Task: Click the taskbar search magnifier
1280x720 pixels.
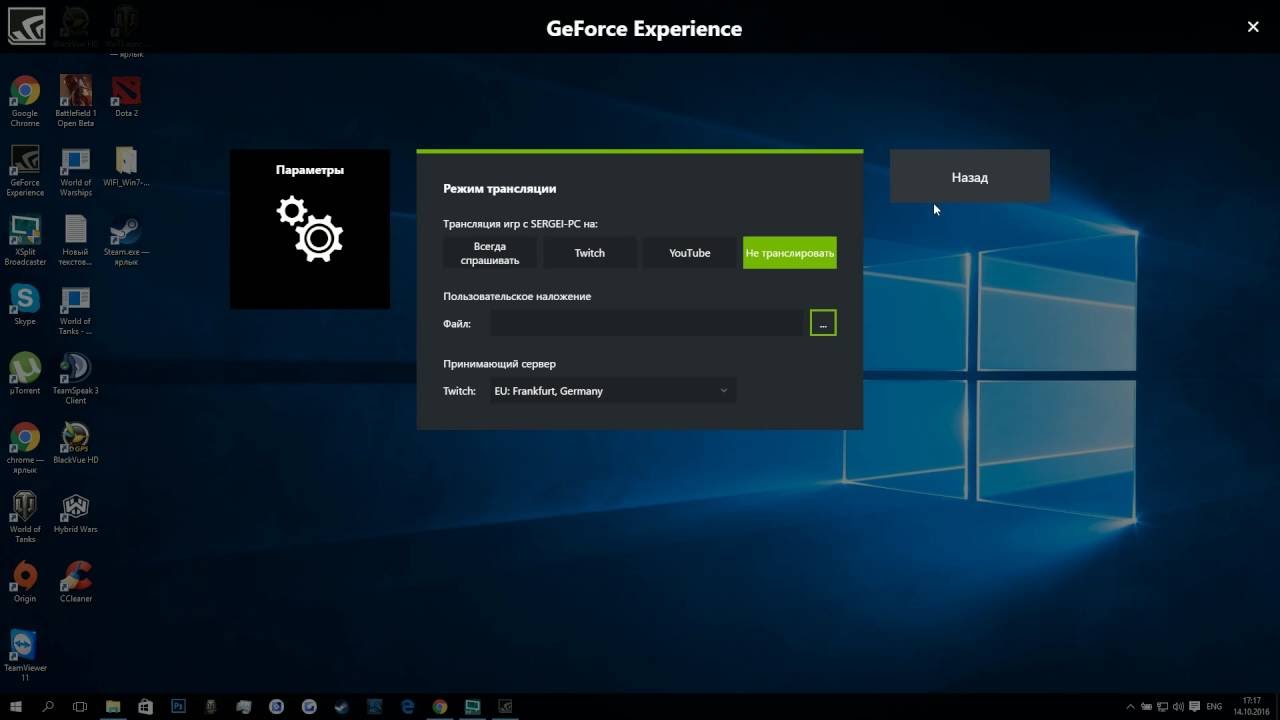Action: coord(47,707)
